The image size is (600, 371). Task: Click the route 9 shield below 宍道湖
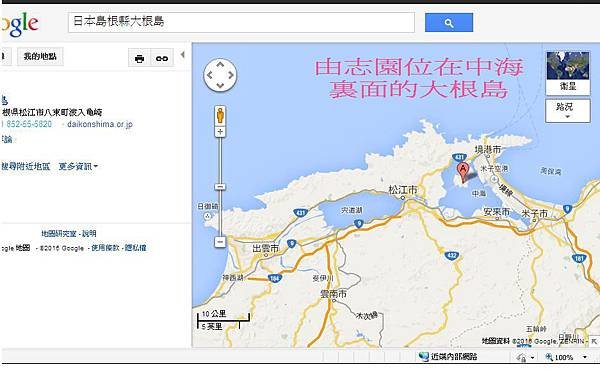[x=359, y=224]
